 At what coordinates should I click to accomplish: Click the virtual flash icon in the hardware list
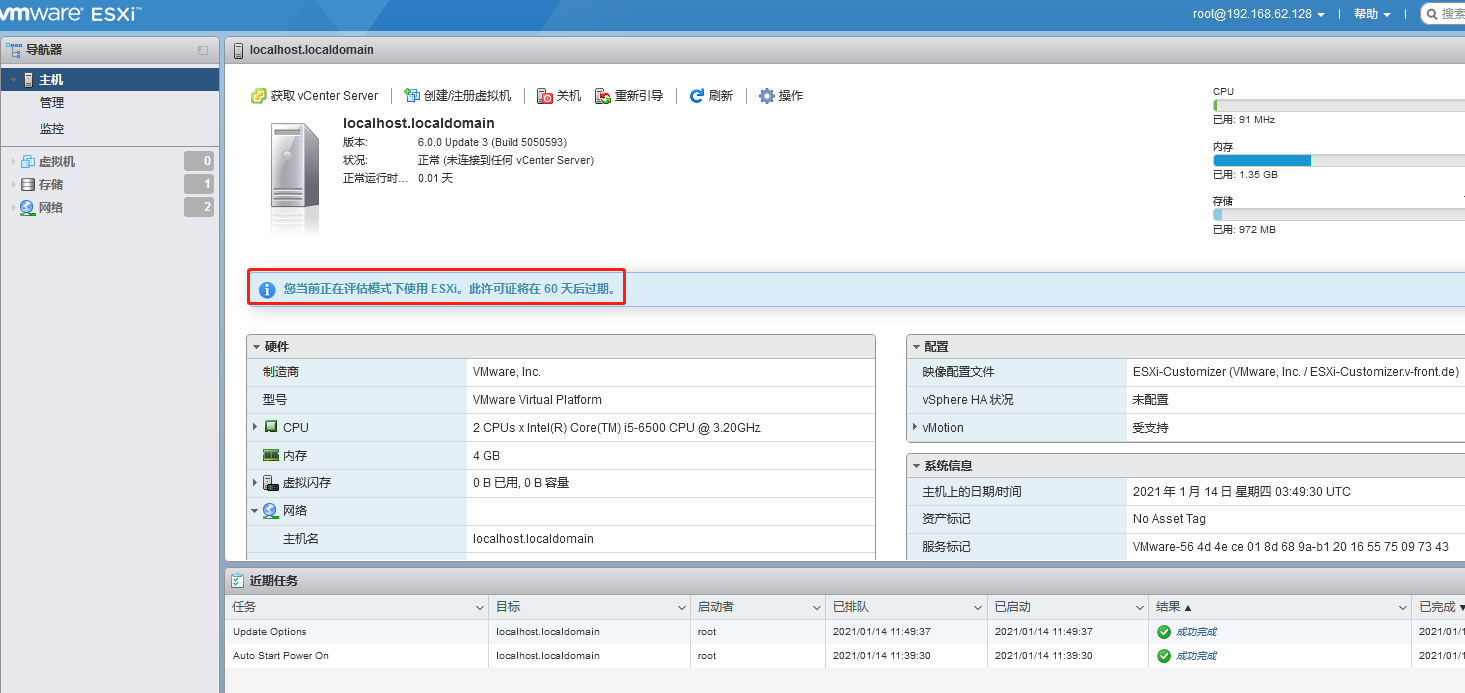tap(270, 483)
